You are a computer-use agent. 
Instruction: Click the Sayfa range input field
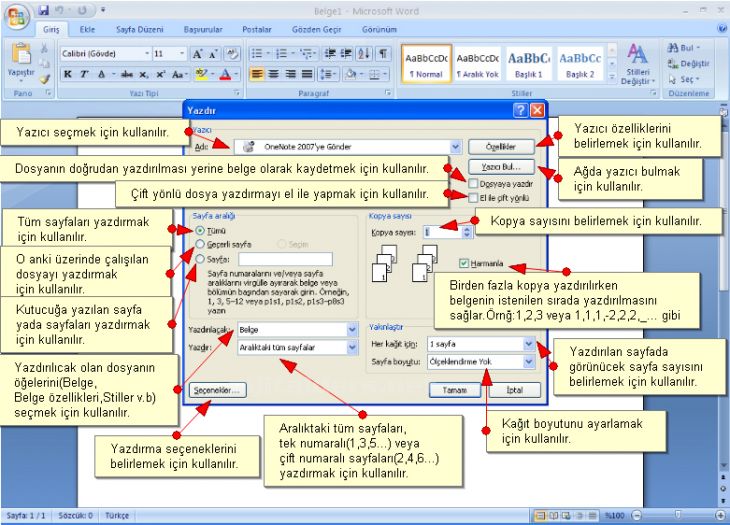(x=285, y=259)
